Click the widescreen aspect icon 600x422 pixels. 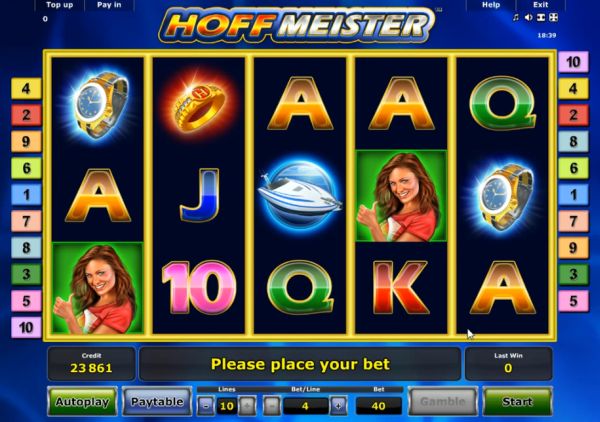(541, 17)
